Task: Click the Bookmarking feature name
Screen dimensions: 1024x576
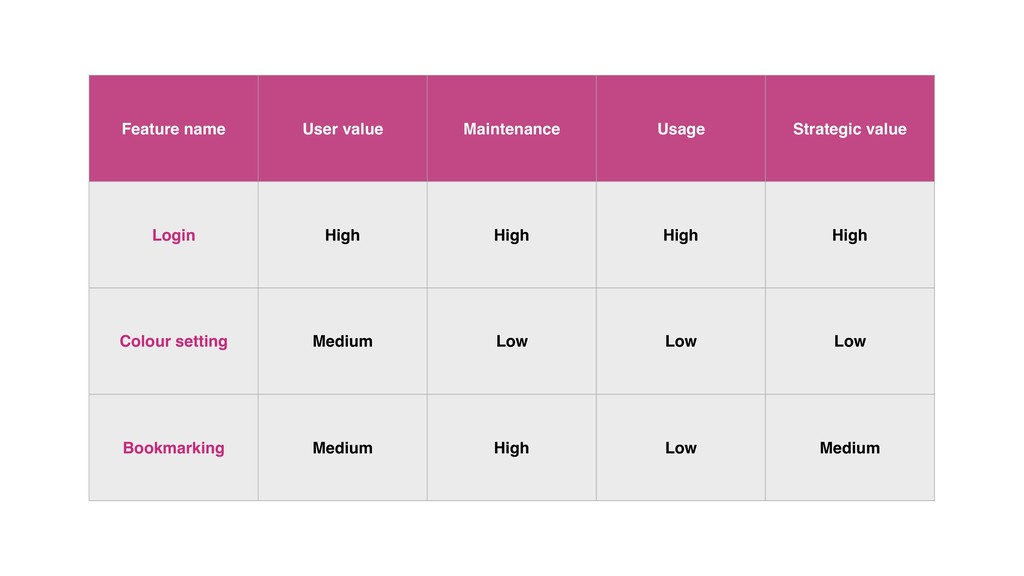Action: (173, 448)
